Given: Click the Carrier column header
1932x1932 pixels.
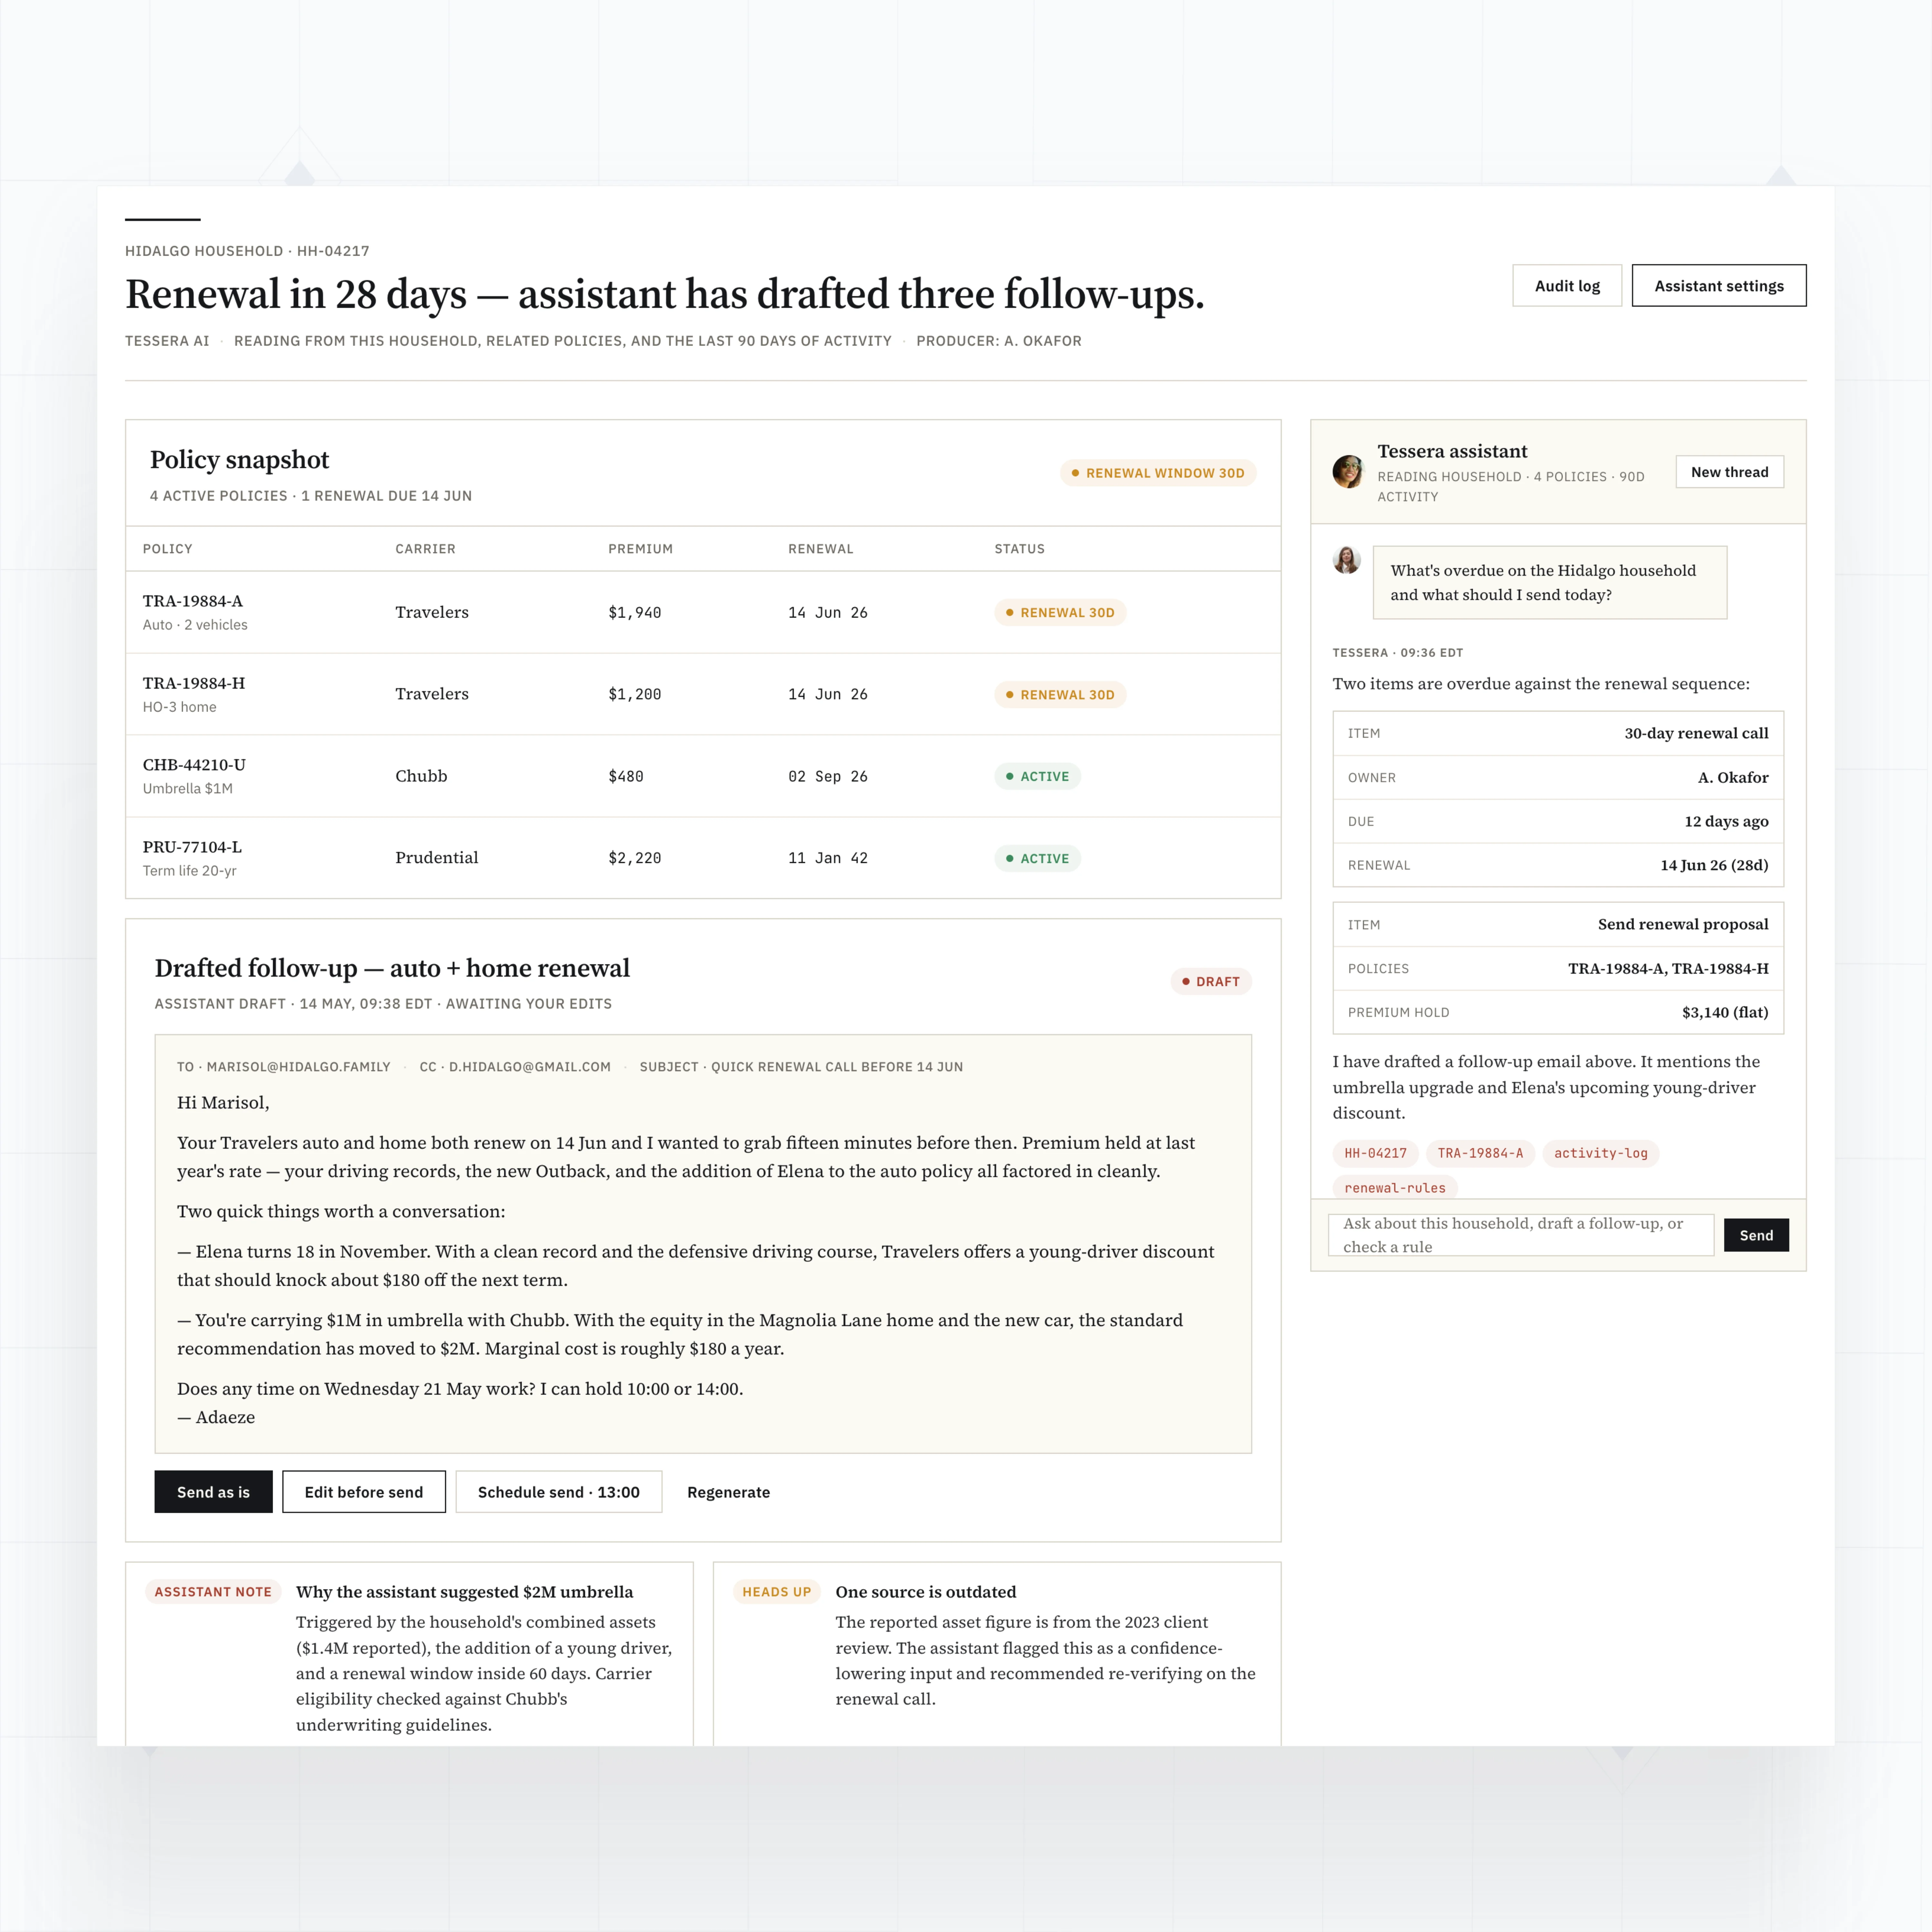Looking at the screenshot, I should tap(425, 549).
